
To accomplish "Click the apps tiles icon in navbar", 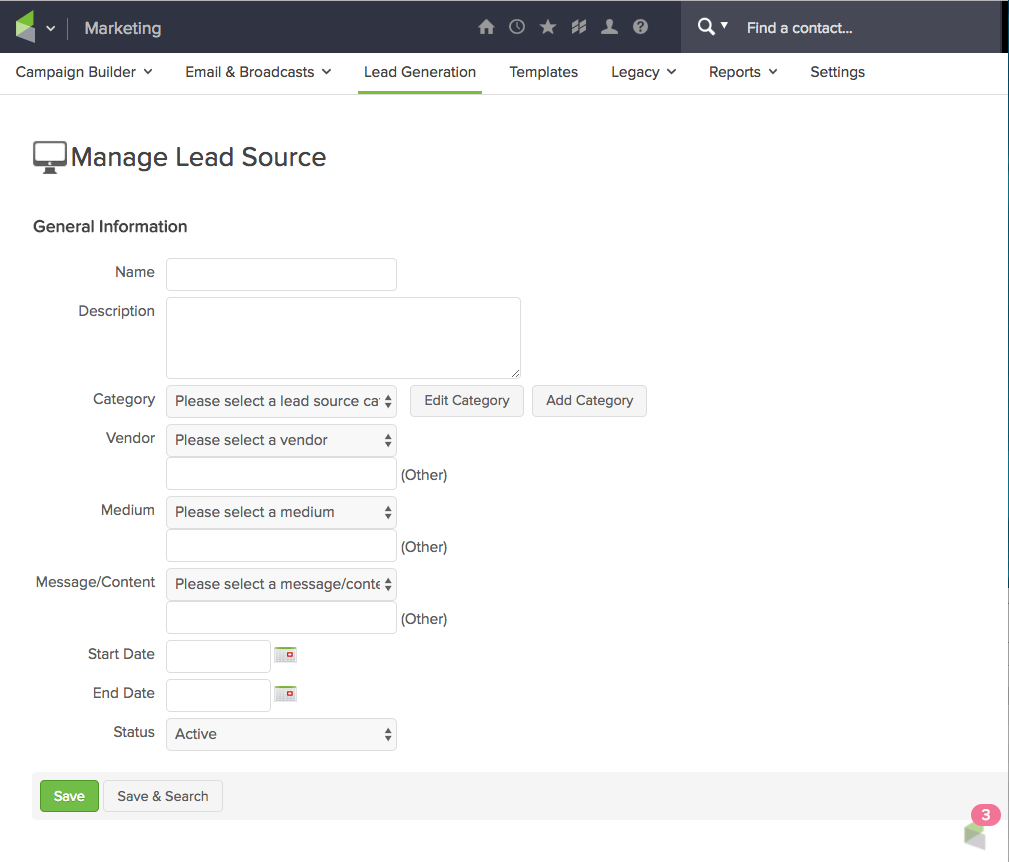I will [578, 27].
